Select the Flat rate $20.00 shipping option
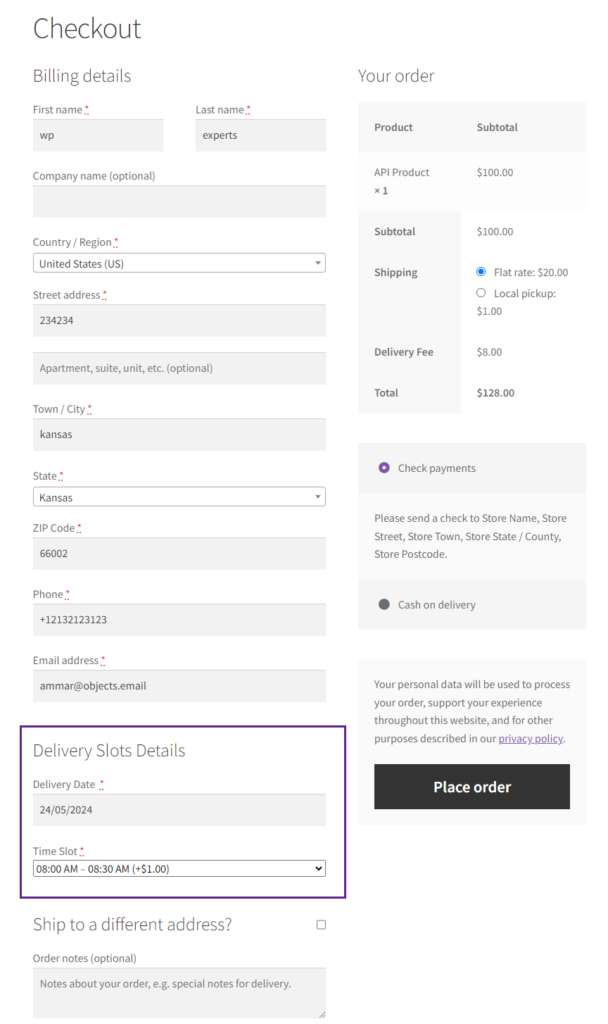The width and height of the screenshot is (608, 1024). point(481,272)
